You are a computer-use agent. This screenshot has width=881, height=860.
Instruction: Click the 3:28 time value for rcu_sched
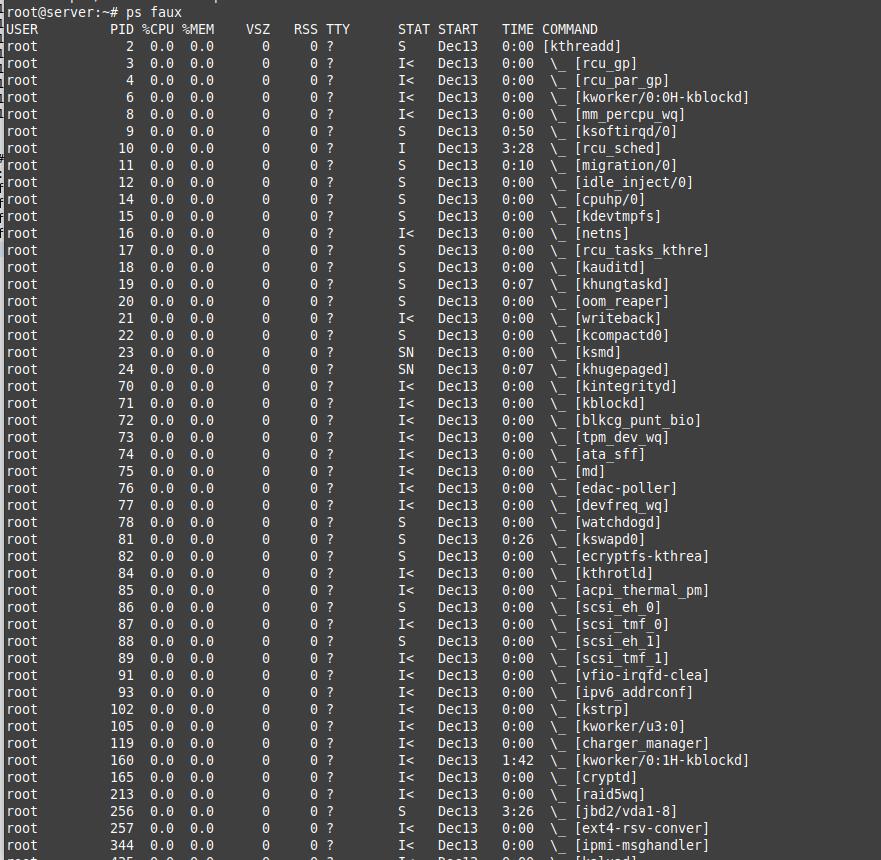(x=517, y=148)
